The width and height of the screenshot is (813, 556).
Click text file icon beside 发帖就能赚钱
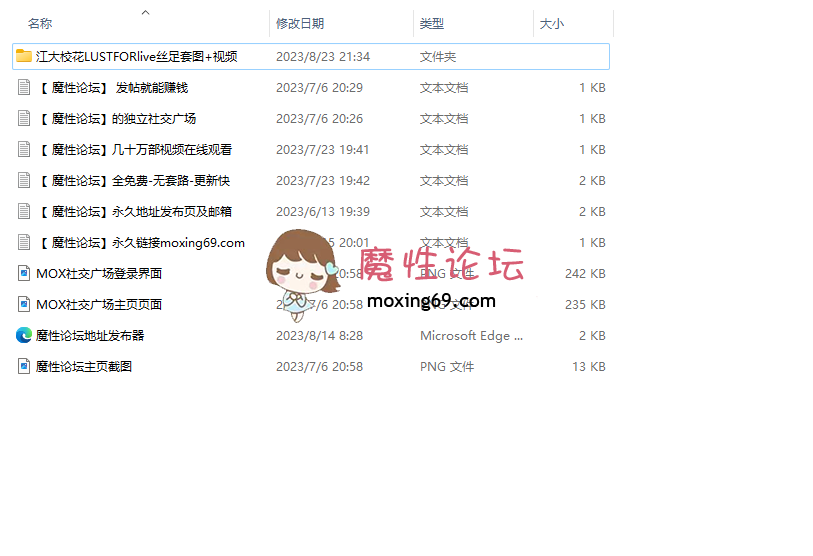tap(24, 87)
